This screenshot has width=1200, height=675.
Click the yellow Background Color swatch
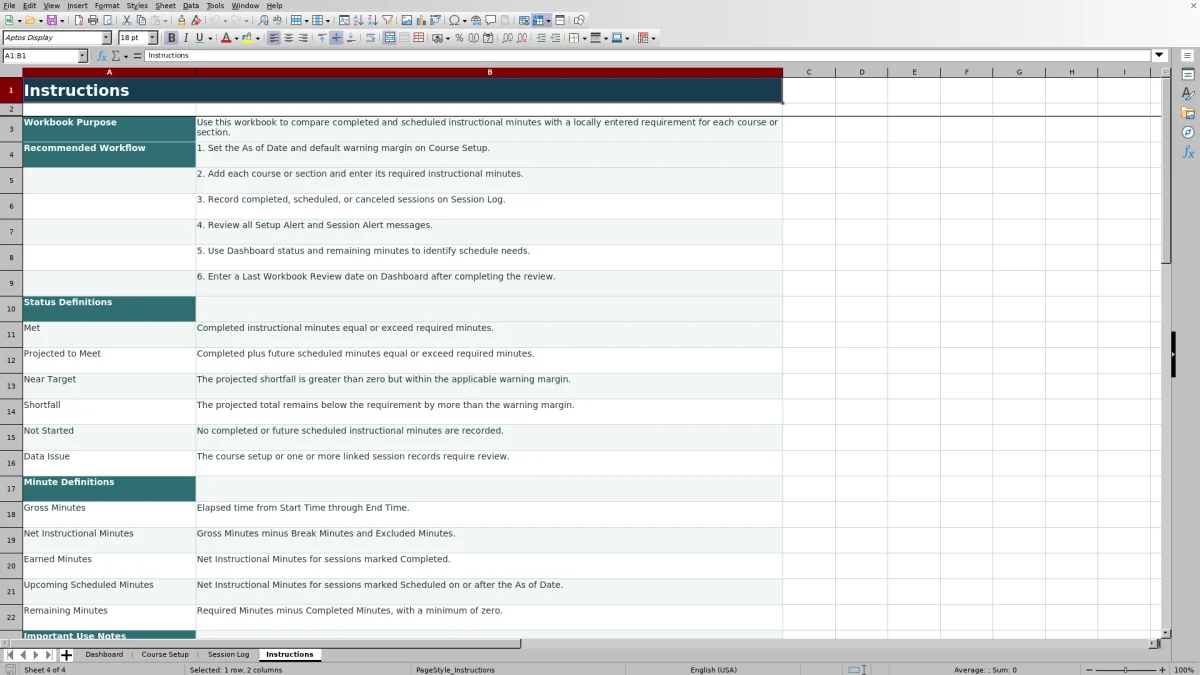247,38
